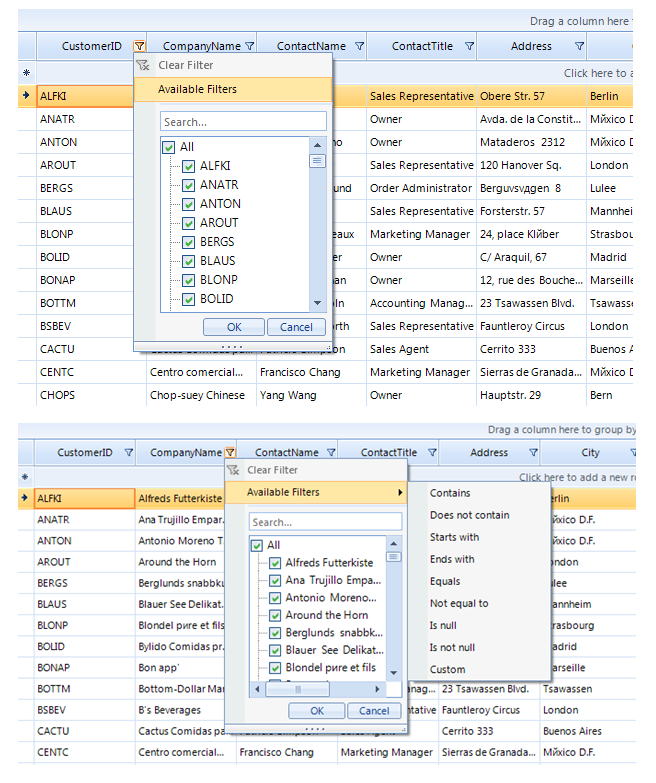Screen dimensions: 656x783
Task: Click Clear Filter icon in the CustomerID popup
Action: point(143,65)
